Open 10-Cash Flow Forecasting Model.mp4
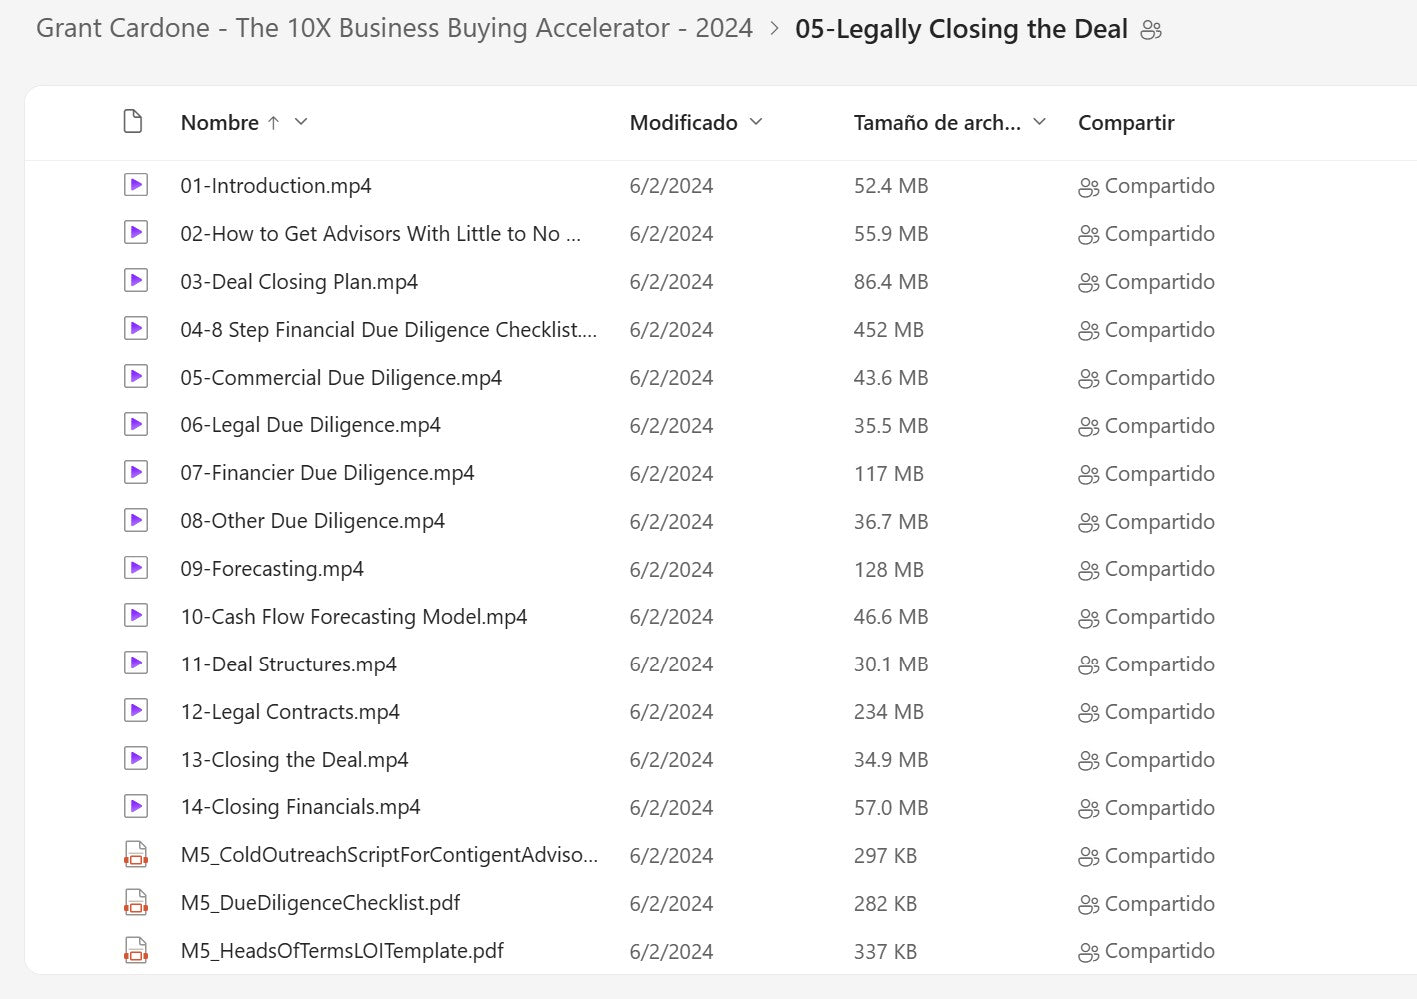Image resolution: width=1417 pixels, height=999 pixels. pyautogui.click(x=353, y=617)
